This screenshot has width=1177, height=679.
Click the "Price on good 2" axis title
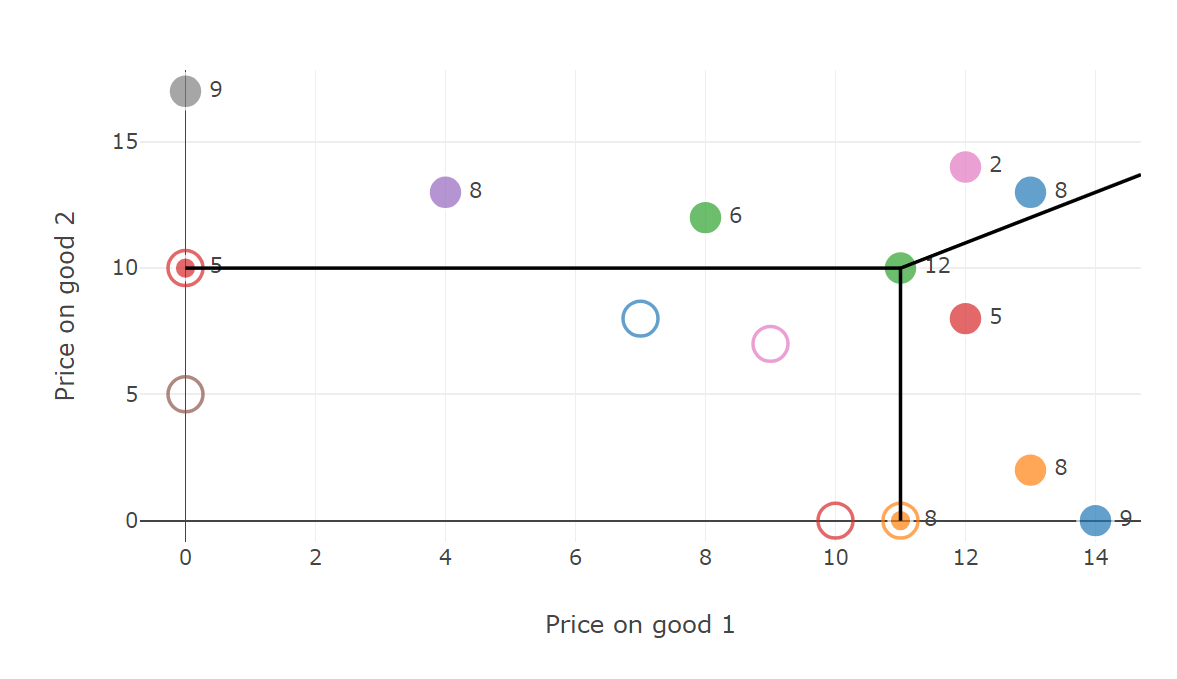tap(66, 318)
